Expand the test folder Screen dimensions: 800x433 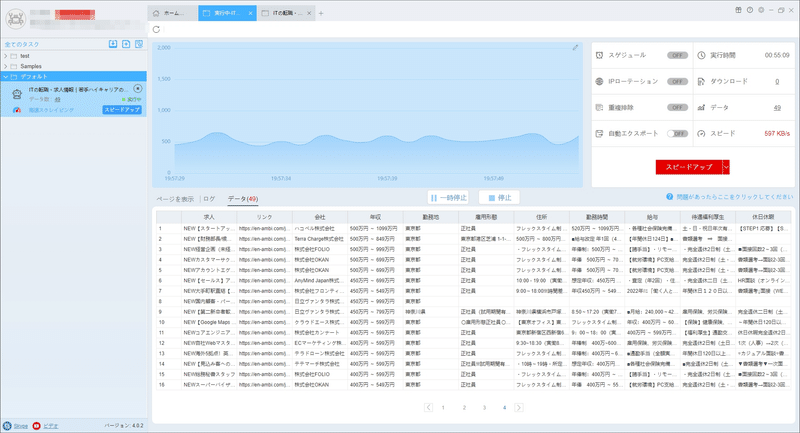pos(6,56)
